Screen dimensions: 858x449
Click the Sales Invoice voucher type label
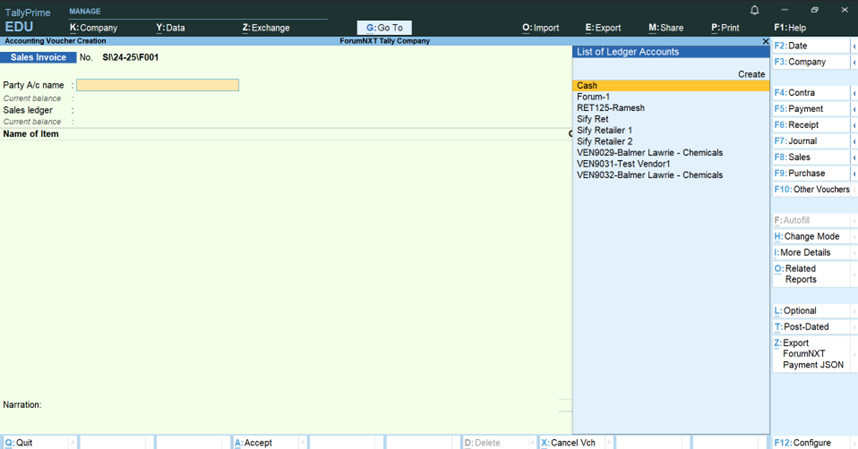[38, 57]
